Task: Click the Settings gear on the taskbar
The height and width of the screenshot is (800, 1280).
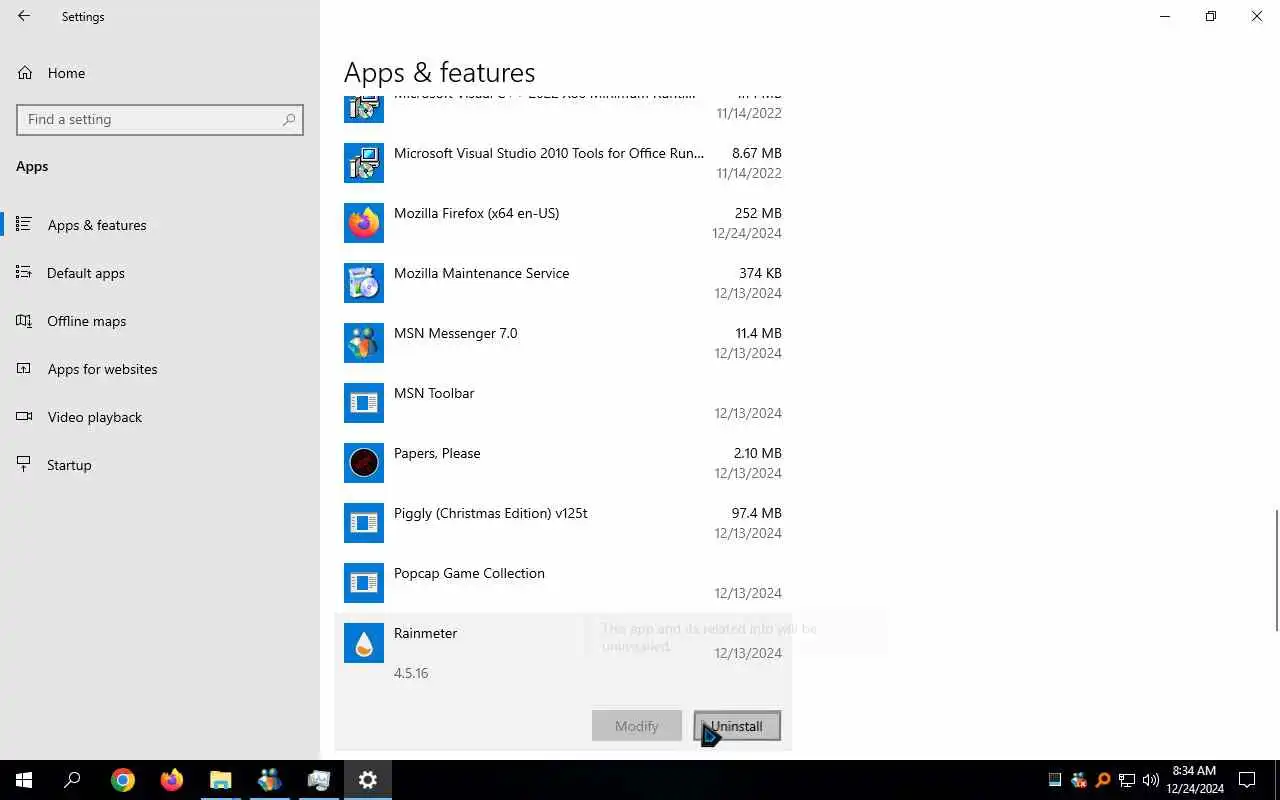Action: (368, 780)
